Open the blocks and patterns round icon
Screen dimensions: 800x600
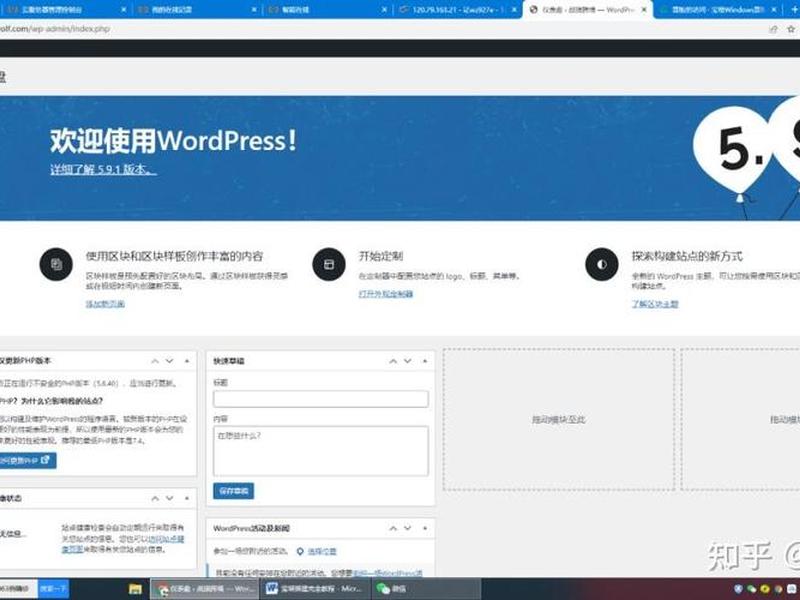pos(56,264)
